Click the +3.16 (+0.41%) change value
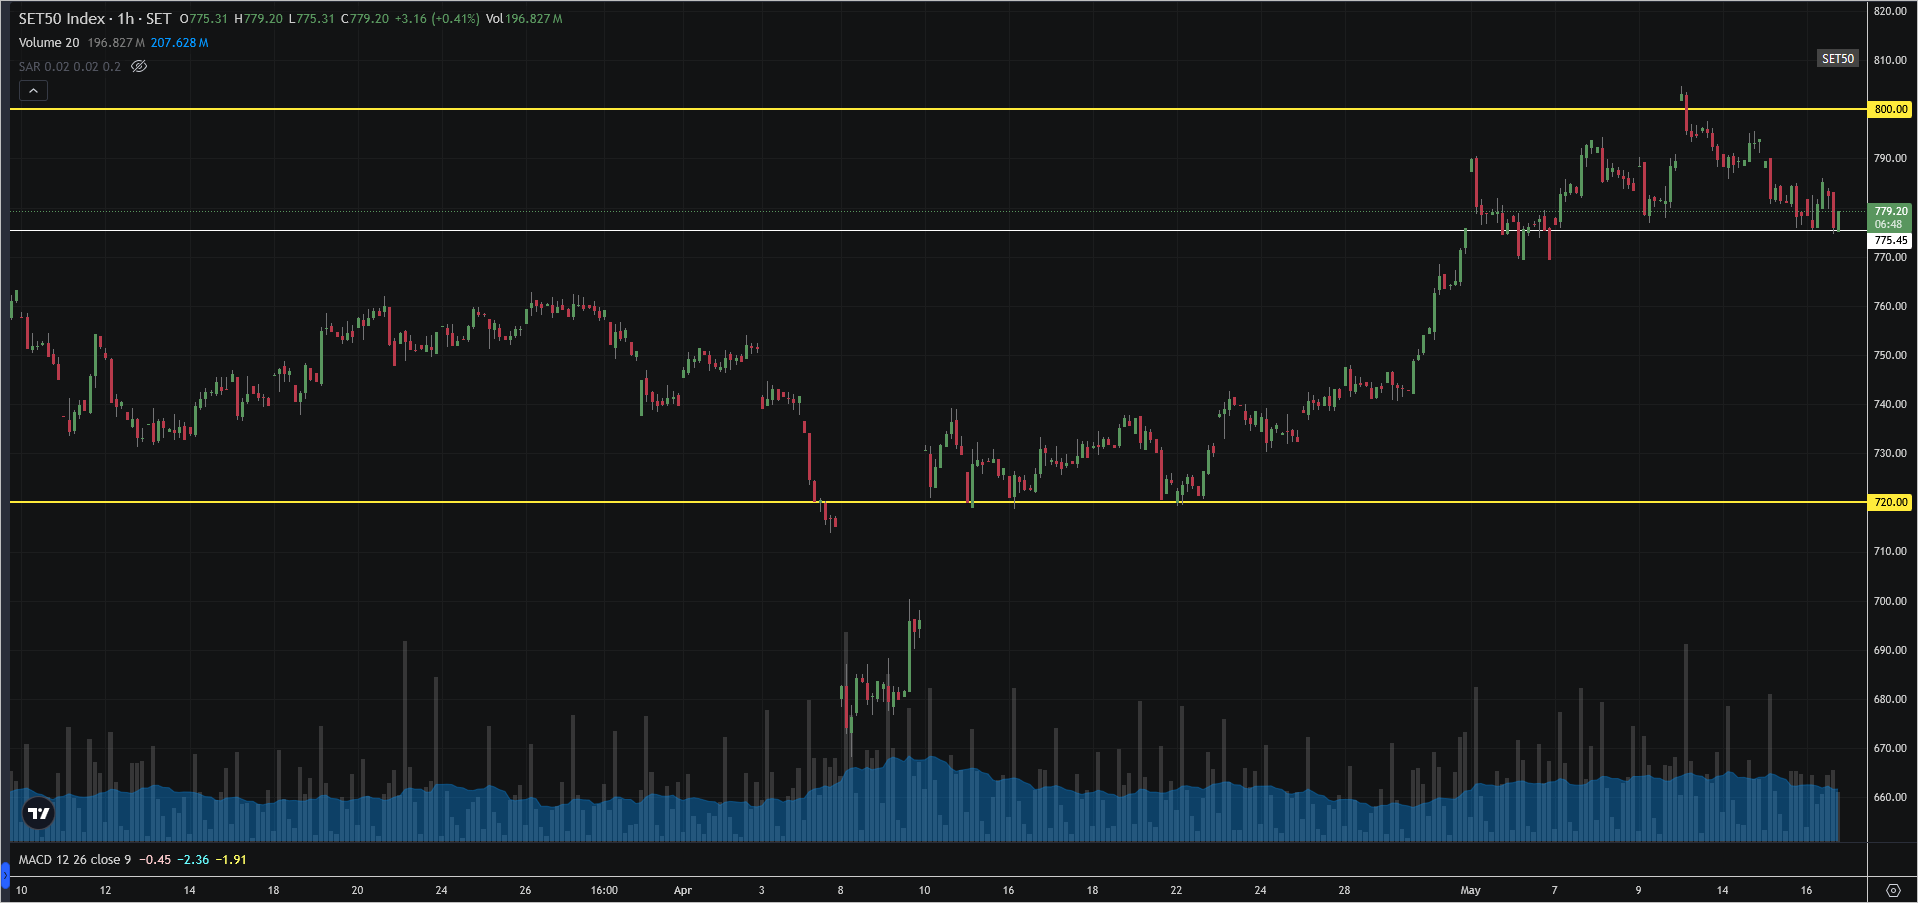1918x903 pixels. (x=437, y=19)
